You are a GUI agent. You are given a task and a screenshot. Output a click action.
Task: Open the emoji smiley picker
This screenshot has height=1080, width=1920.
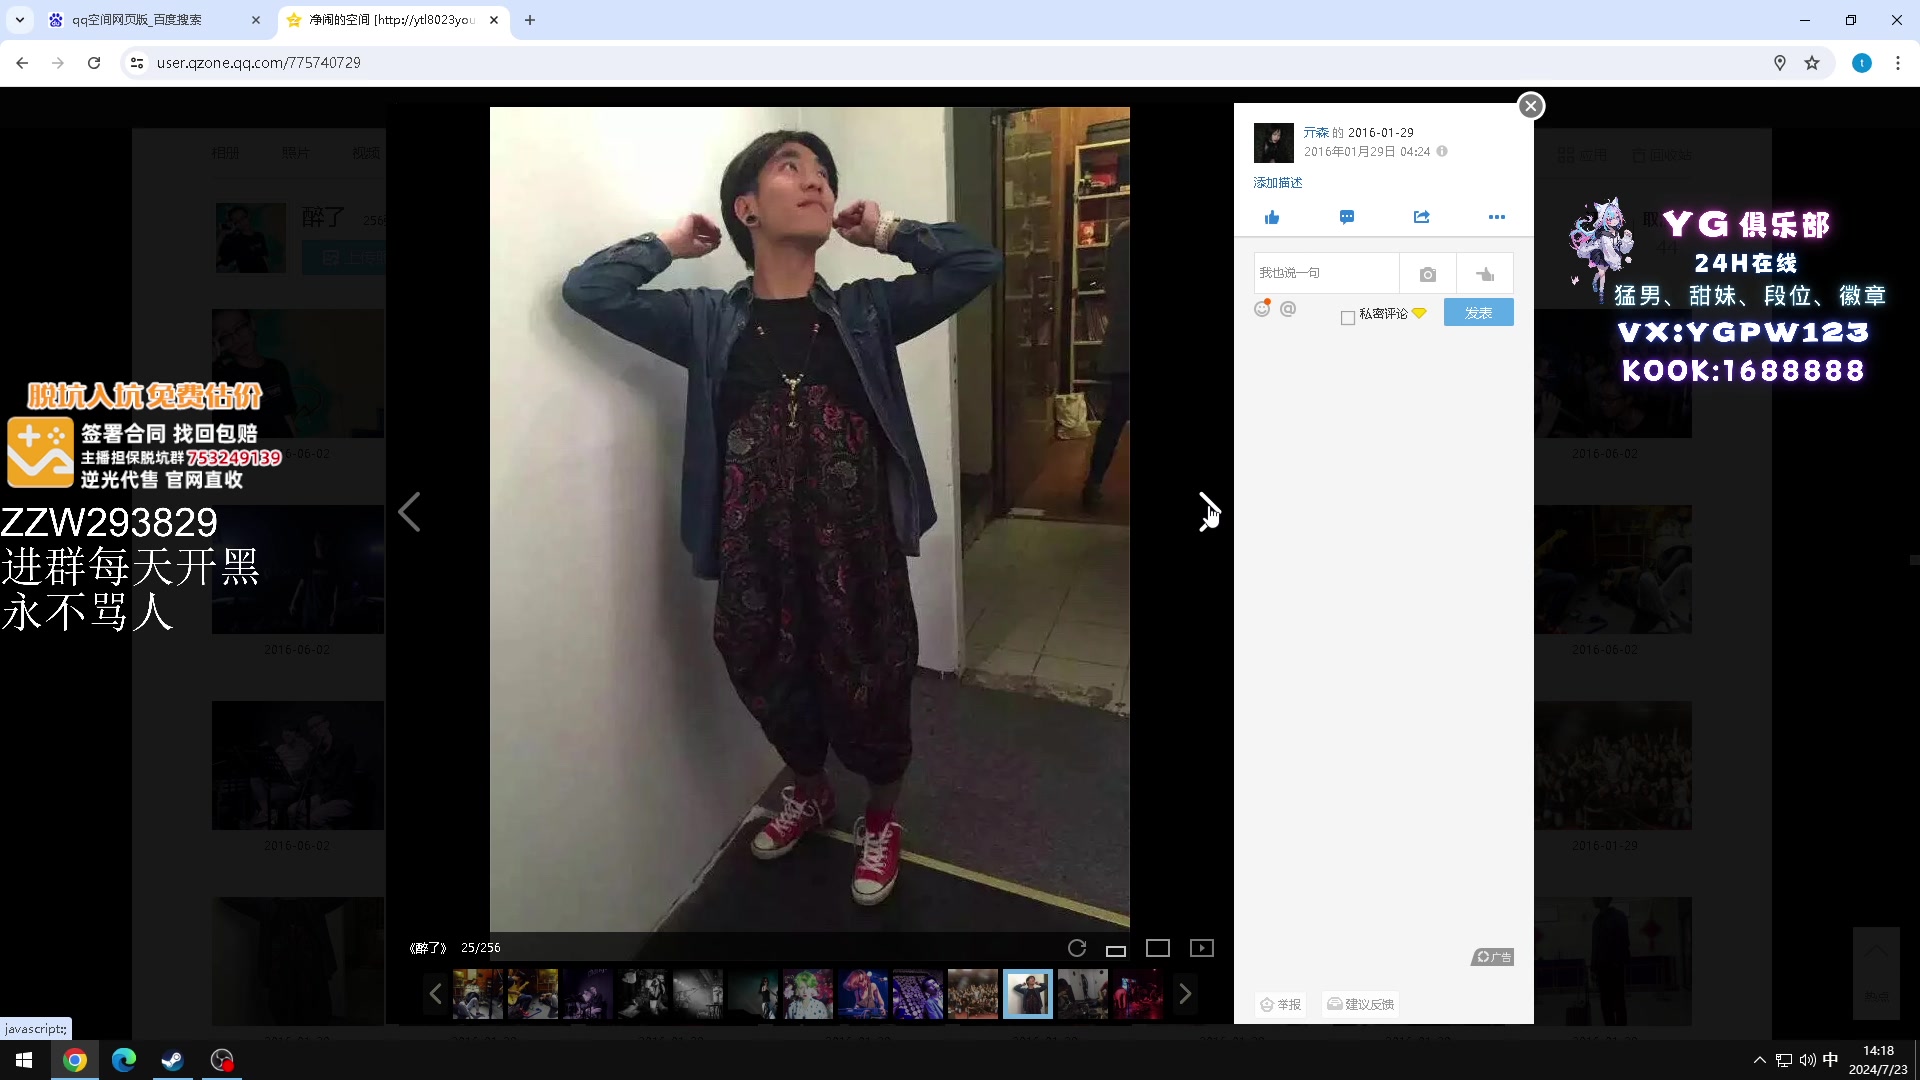point(1262,309)
